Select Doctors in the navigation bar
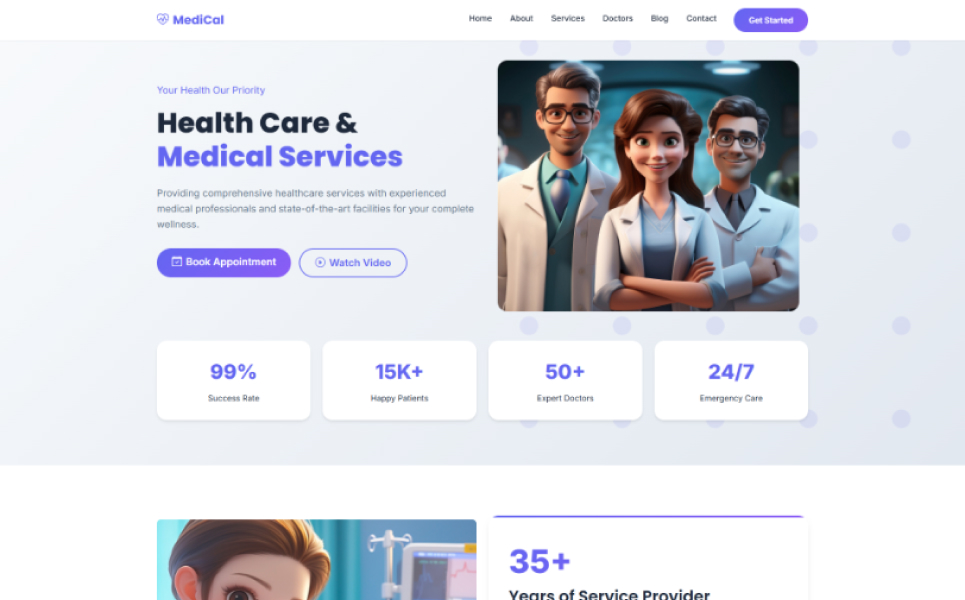 [x=617, y=18]
